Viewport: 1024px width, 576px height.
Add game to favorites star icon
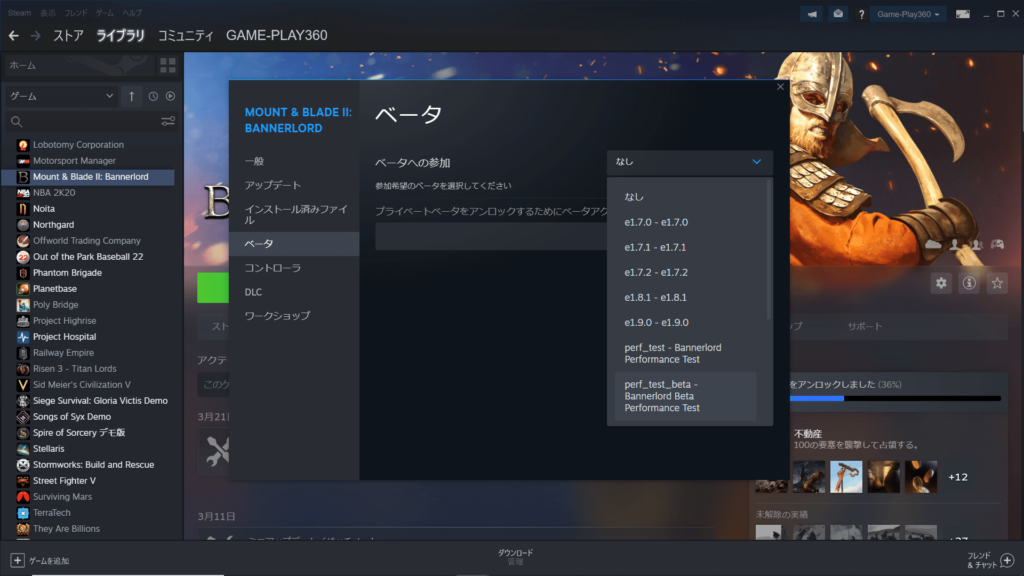[997, 283]
